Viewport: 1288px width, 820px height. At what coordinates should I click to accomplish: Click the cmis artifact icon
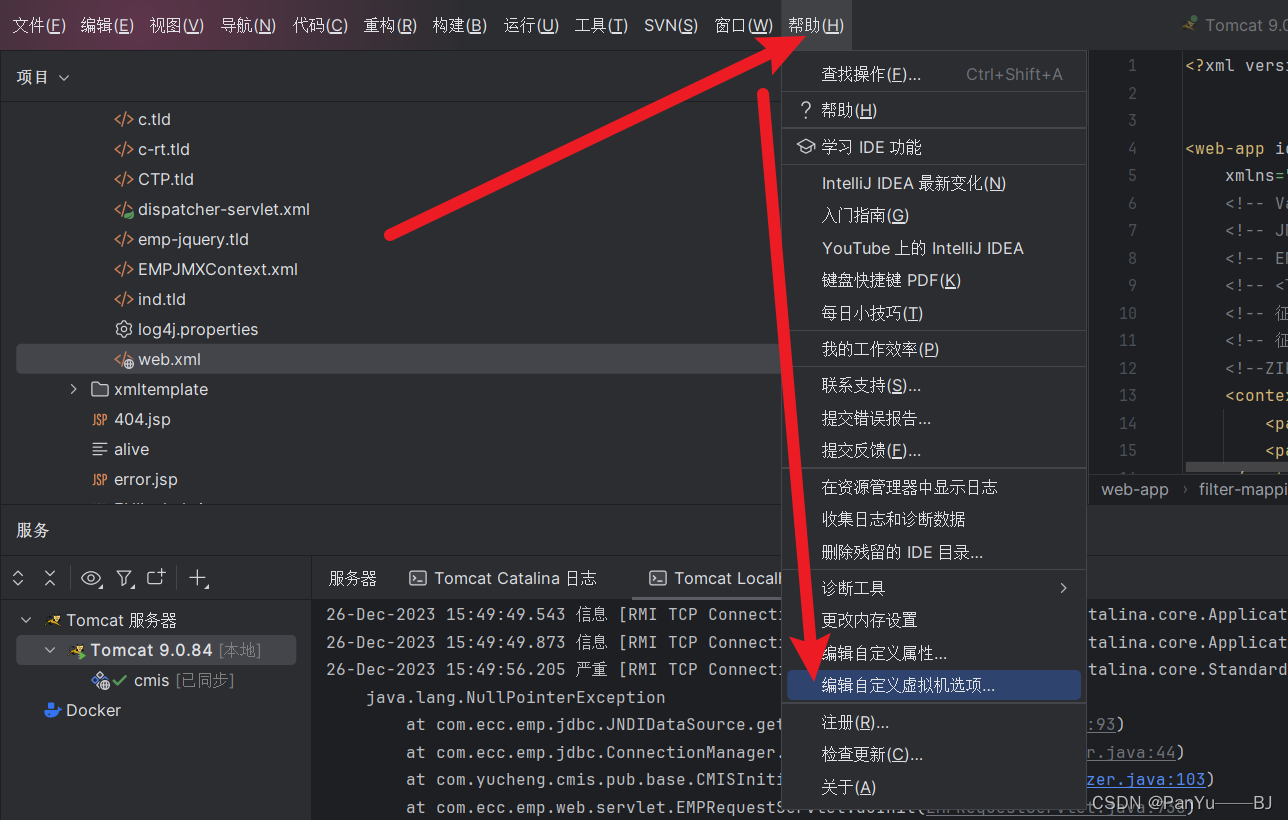coord(101,680)
